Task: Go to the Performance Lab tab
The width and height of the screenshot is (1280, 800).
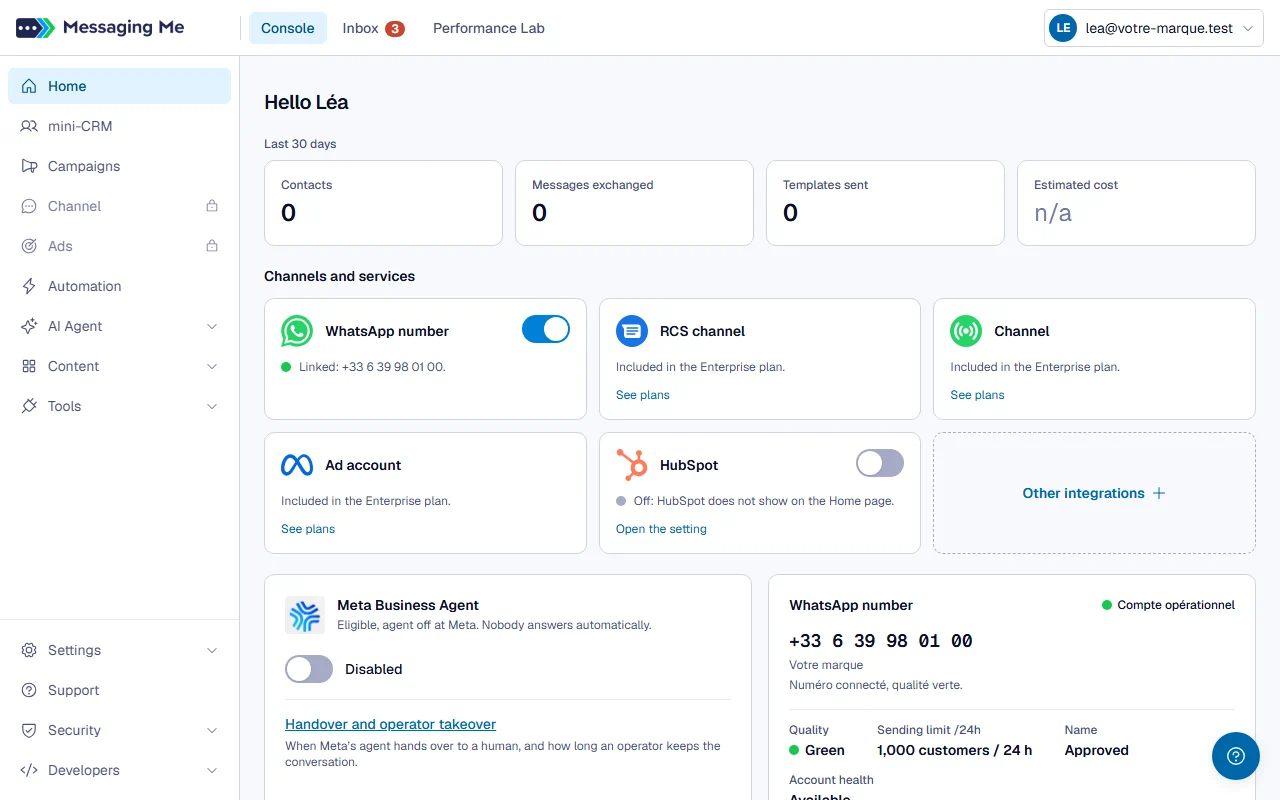Action: click(x=489, y=28)
